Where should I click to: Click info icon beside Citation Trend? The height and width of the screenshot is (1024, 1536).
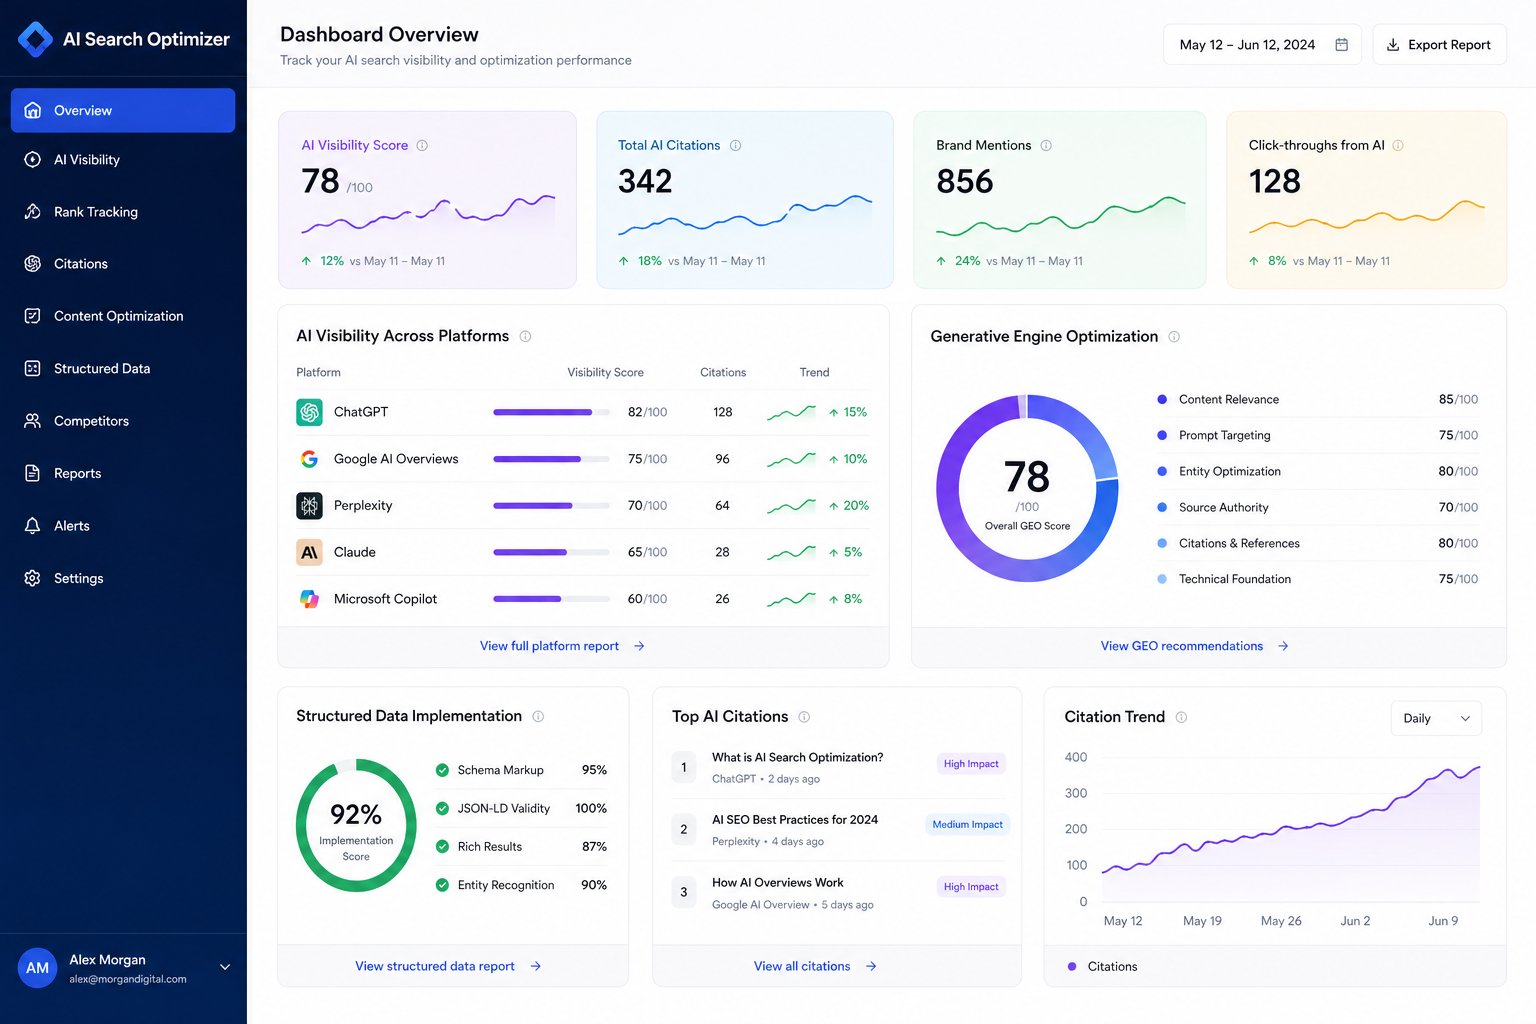tap(1181, 717)
